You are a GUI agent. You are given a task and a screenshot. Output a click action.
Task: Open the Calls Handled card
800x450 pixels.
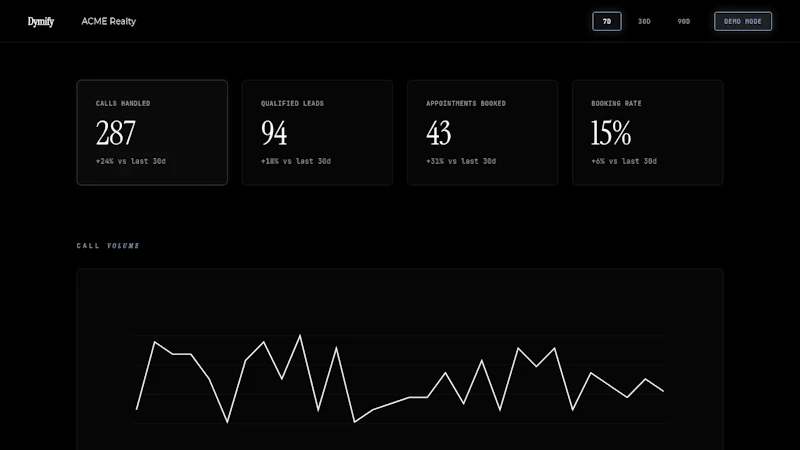152,132
